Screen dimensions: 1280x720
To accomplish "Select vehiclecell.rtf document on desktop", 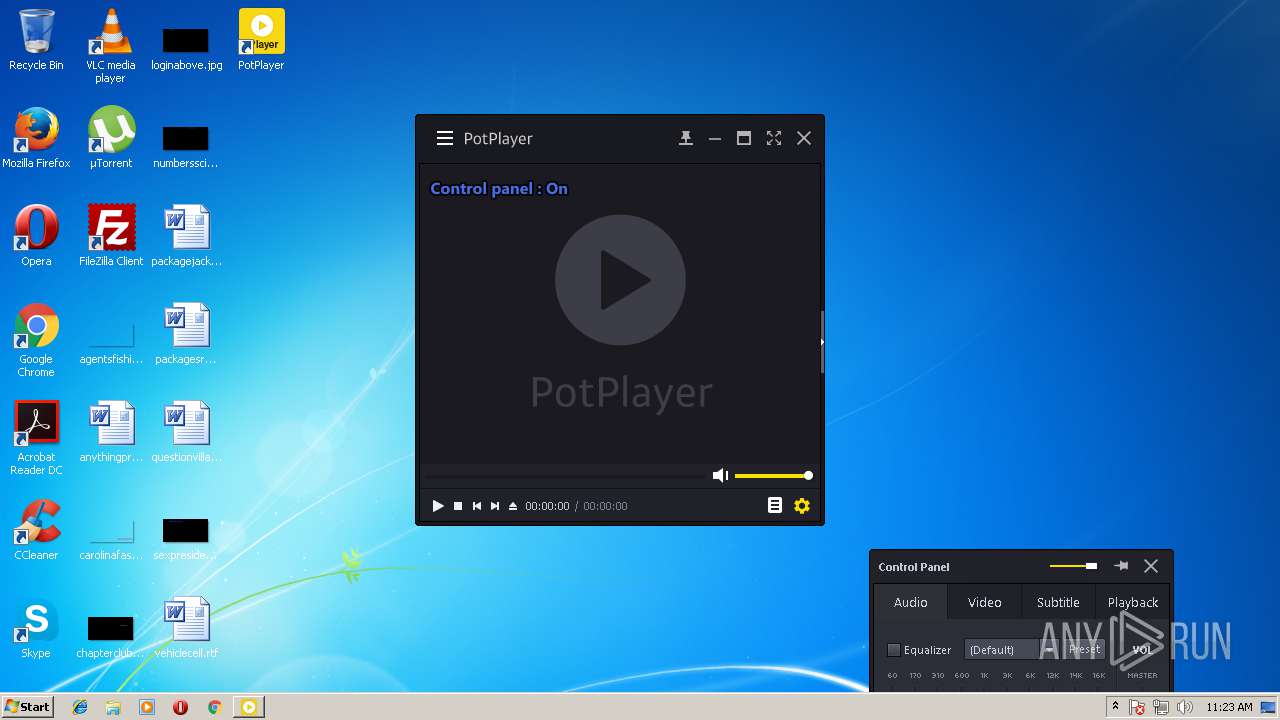I will pos(186,628).
